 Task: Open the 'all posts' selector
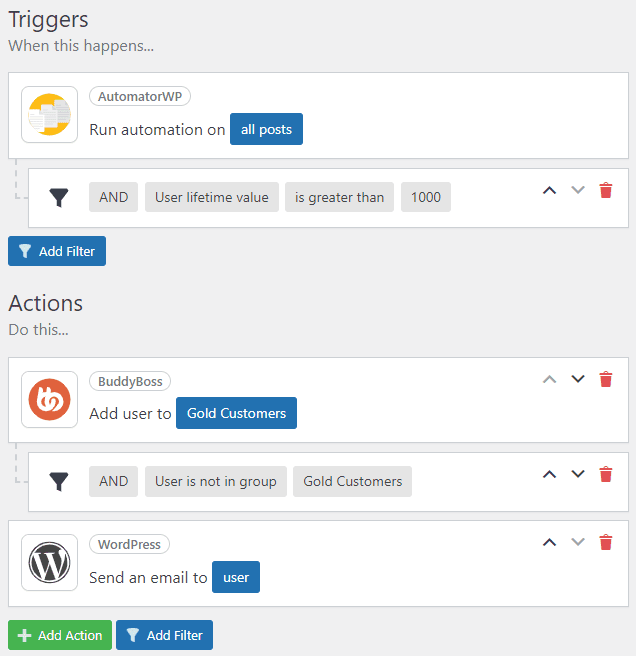[x=266, y=130]
